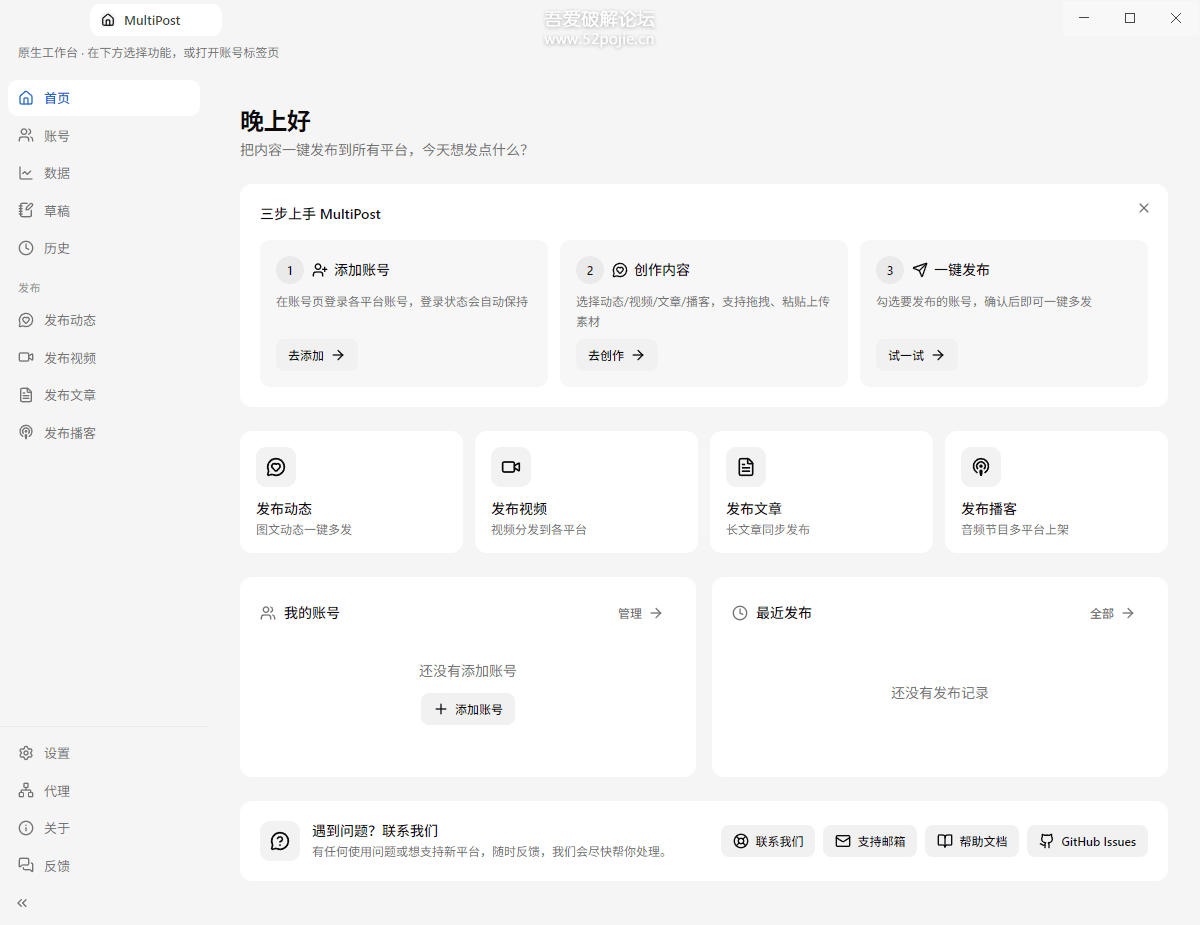Click the 添加账号 button with plus sign
The height and width of the screenshot is (925, 1200).
pyautogui.click(x=468, y=709)
